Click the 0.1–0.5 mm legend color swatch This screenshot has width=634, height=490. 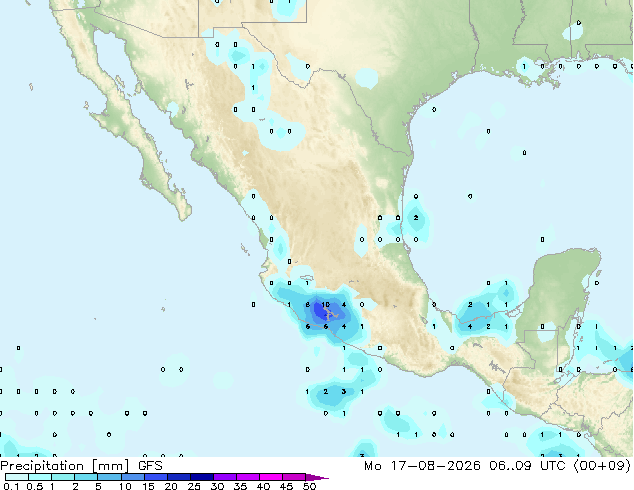click(x=17, y=477)
